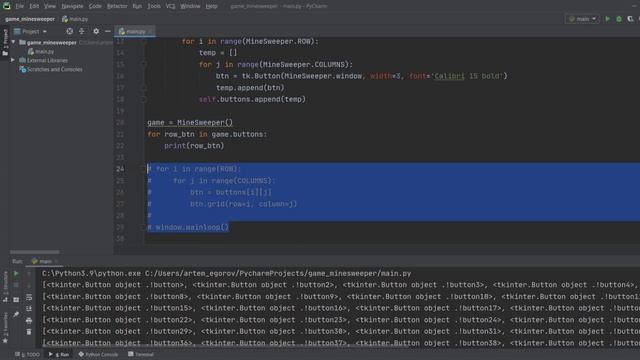This screenshot has height=360, width=640.
Task: Print the Run console output
Action: coord(29,320)
